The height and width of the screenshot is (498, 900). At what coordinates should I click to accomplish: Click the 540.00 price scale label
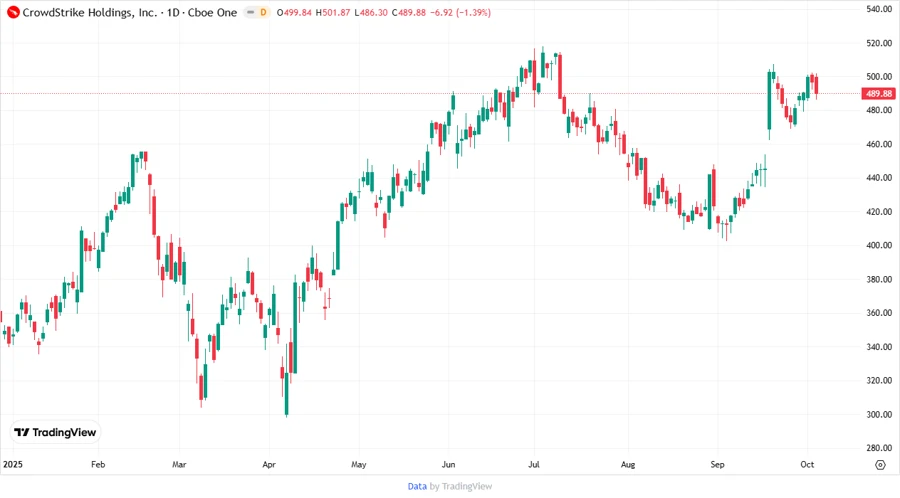[878, 9]
